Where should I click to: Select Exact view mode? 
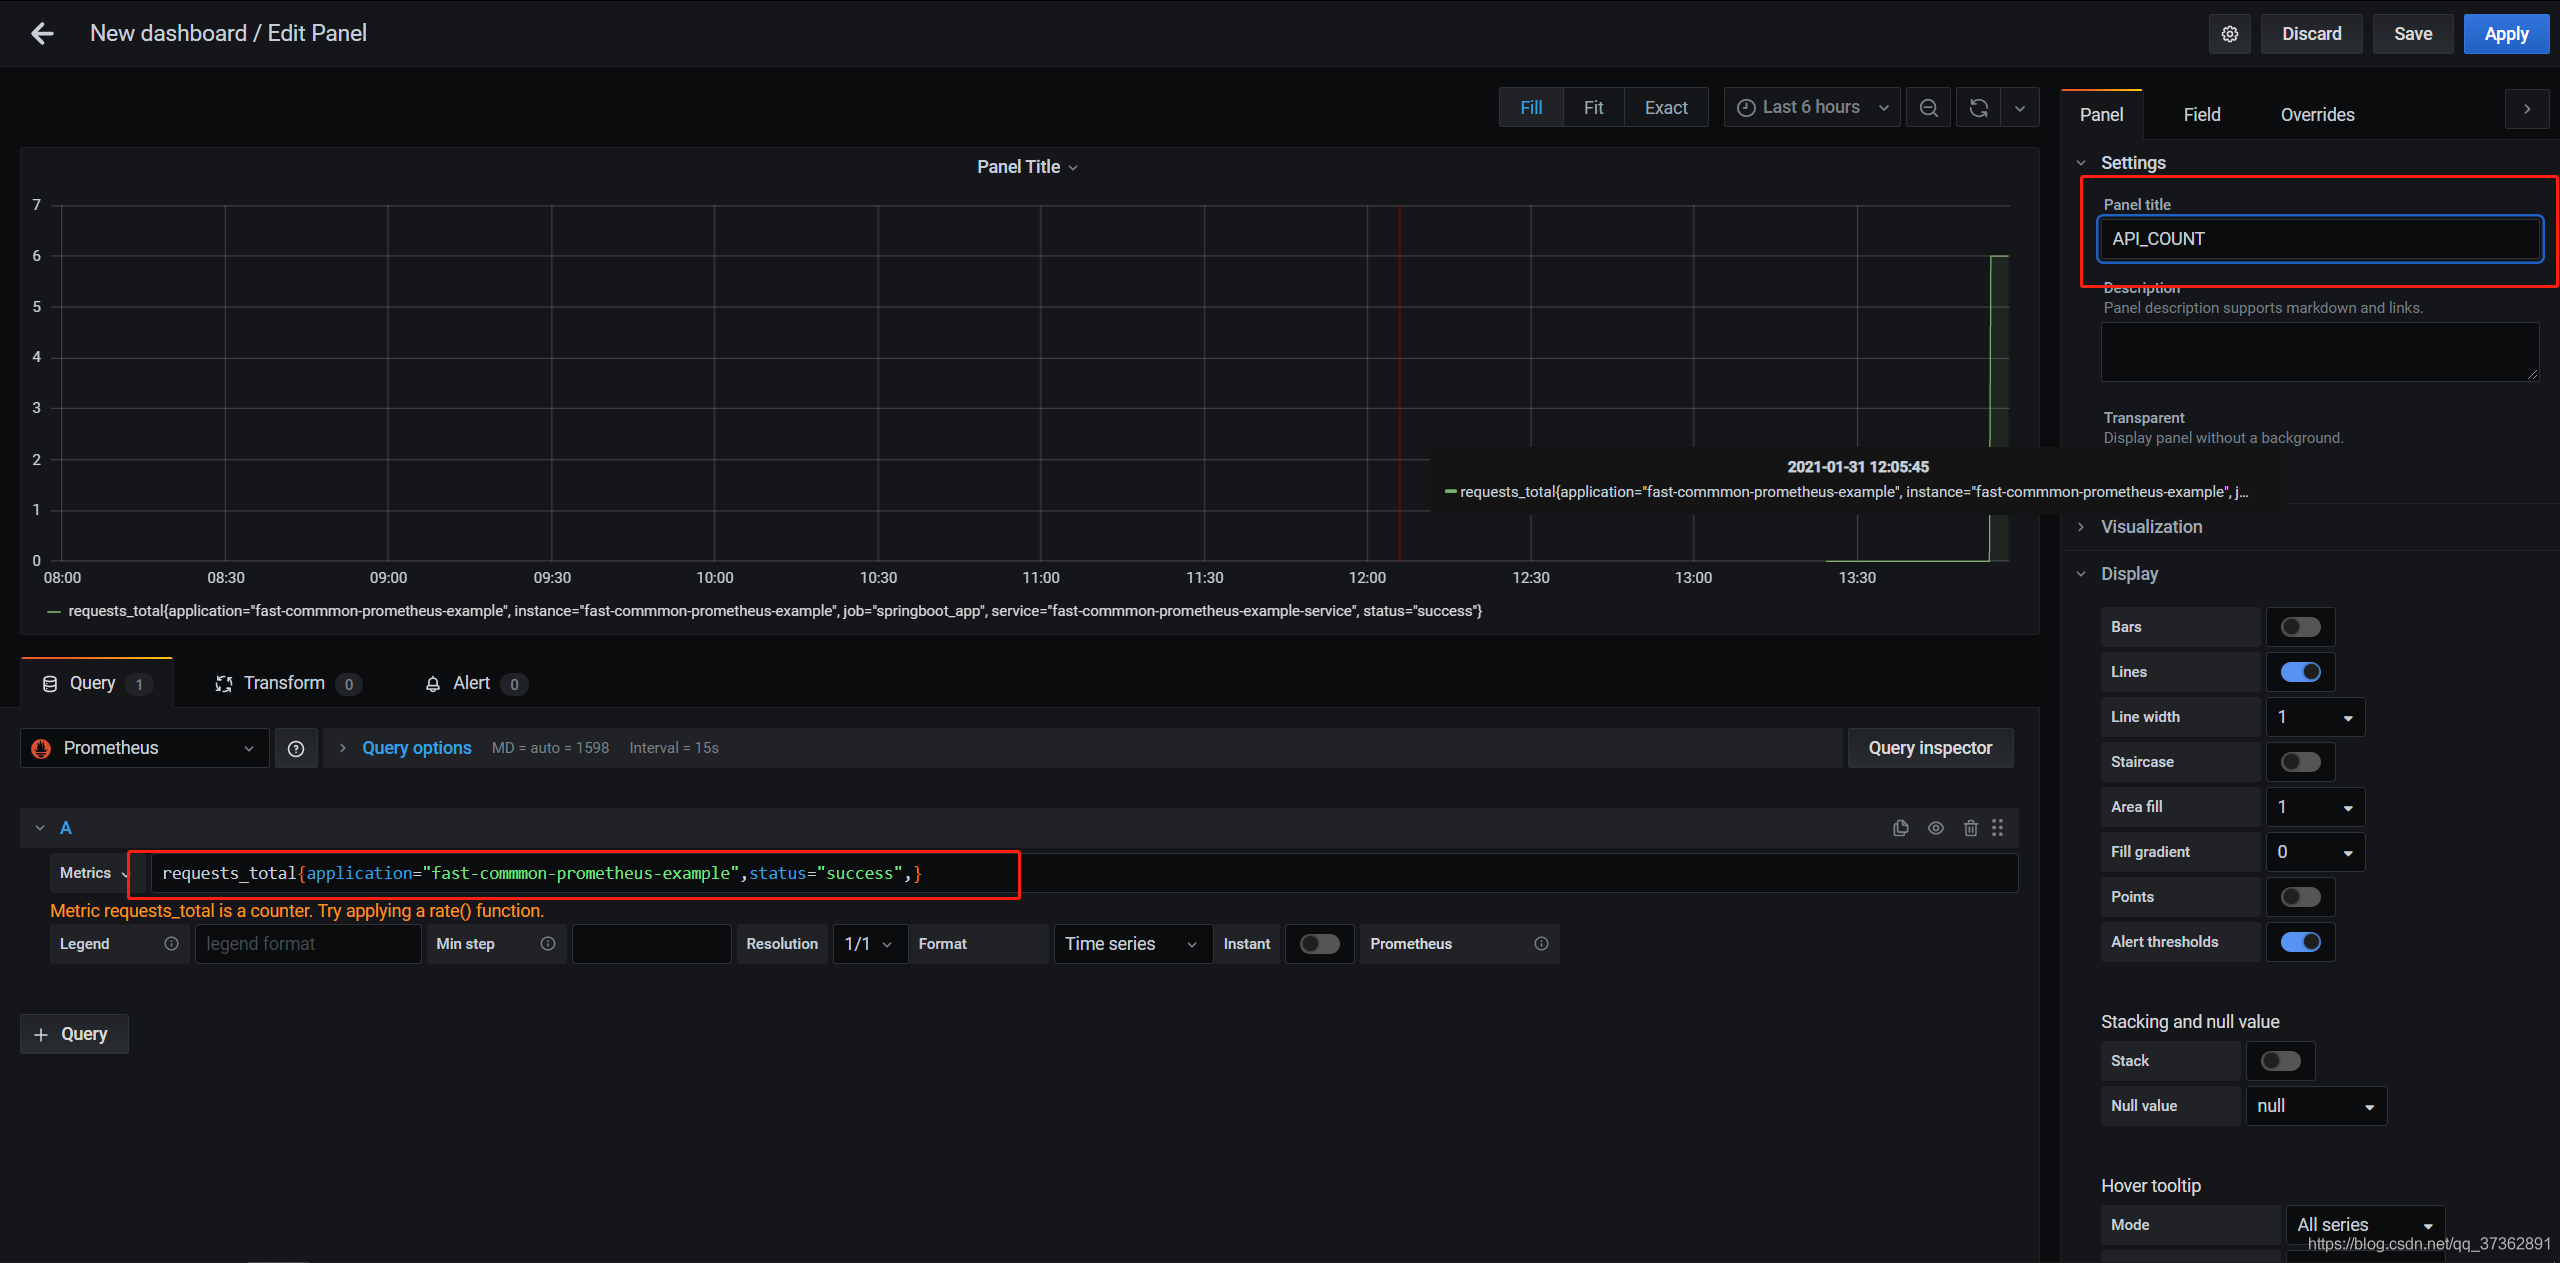coord(1666,108)
